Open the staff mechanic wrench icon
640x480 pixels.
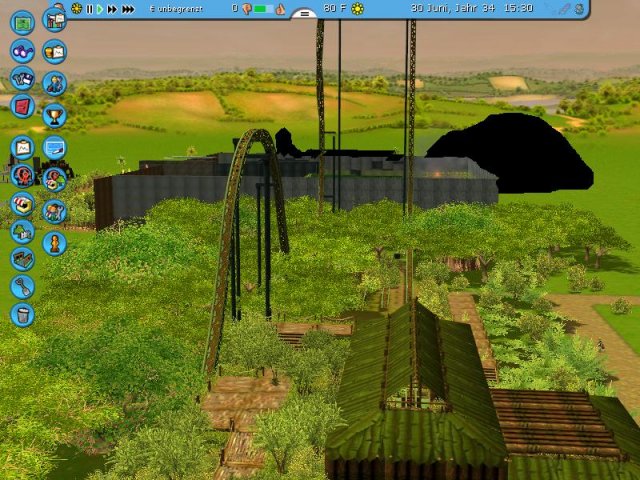pyautogui.click(x=55, y=212)
